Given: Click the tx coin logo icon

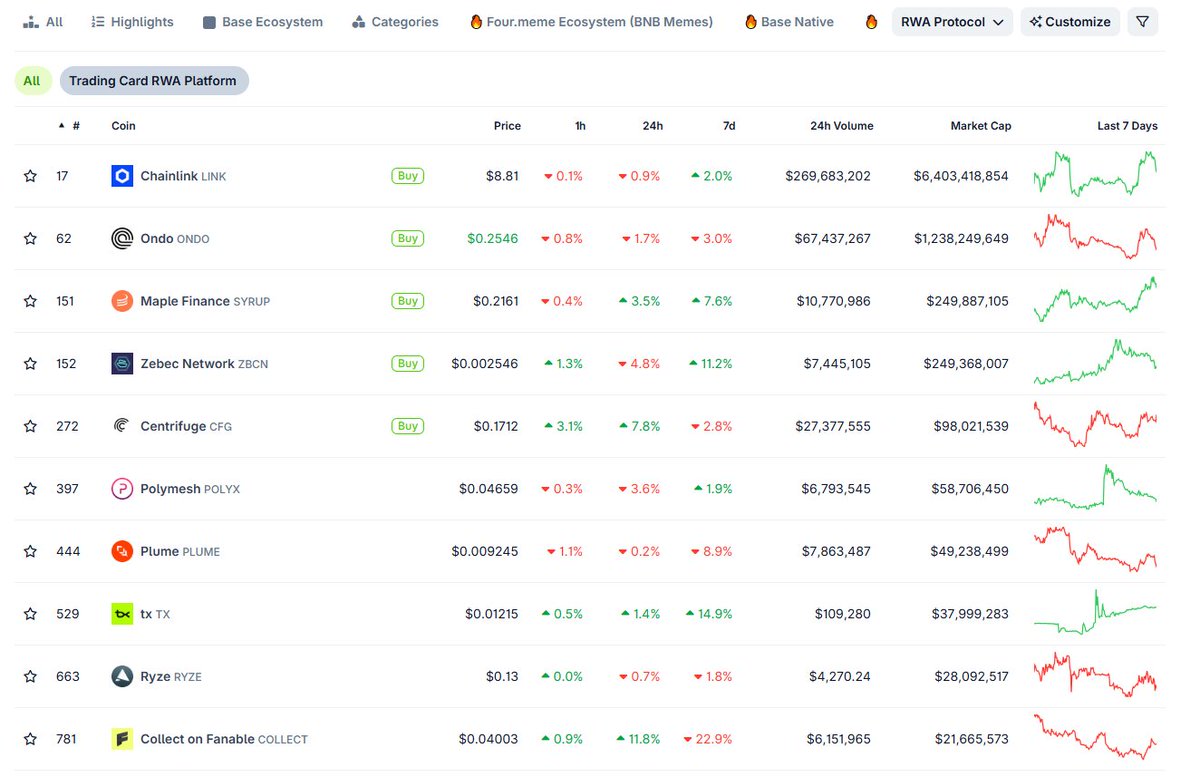Looking at the screenshot, I should pos(122,614).
